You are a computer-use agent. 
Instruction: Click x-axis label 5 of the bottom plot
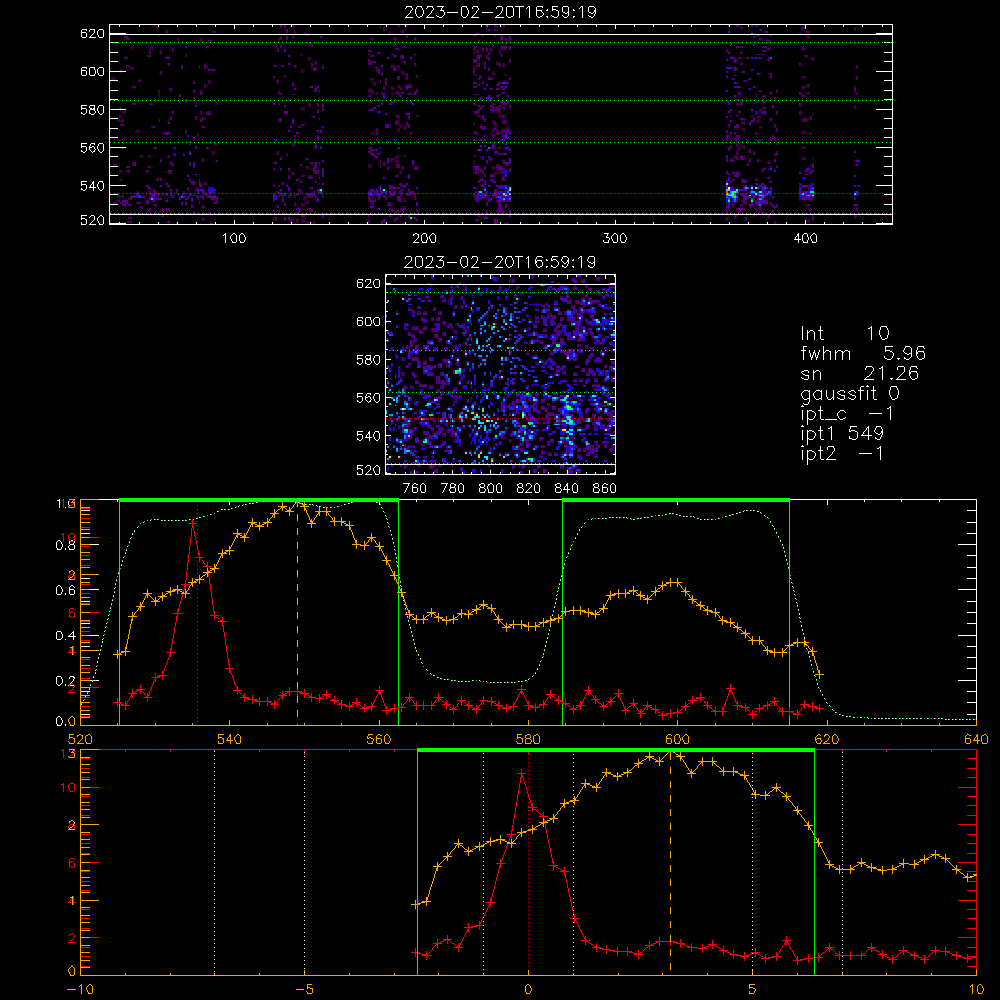(x=753, y=990)
